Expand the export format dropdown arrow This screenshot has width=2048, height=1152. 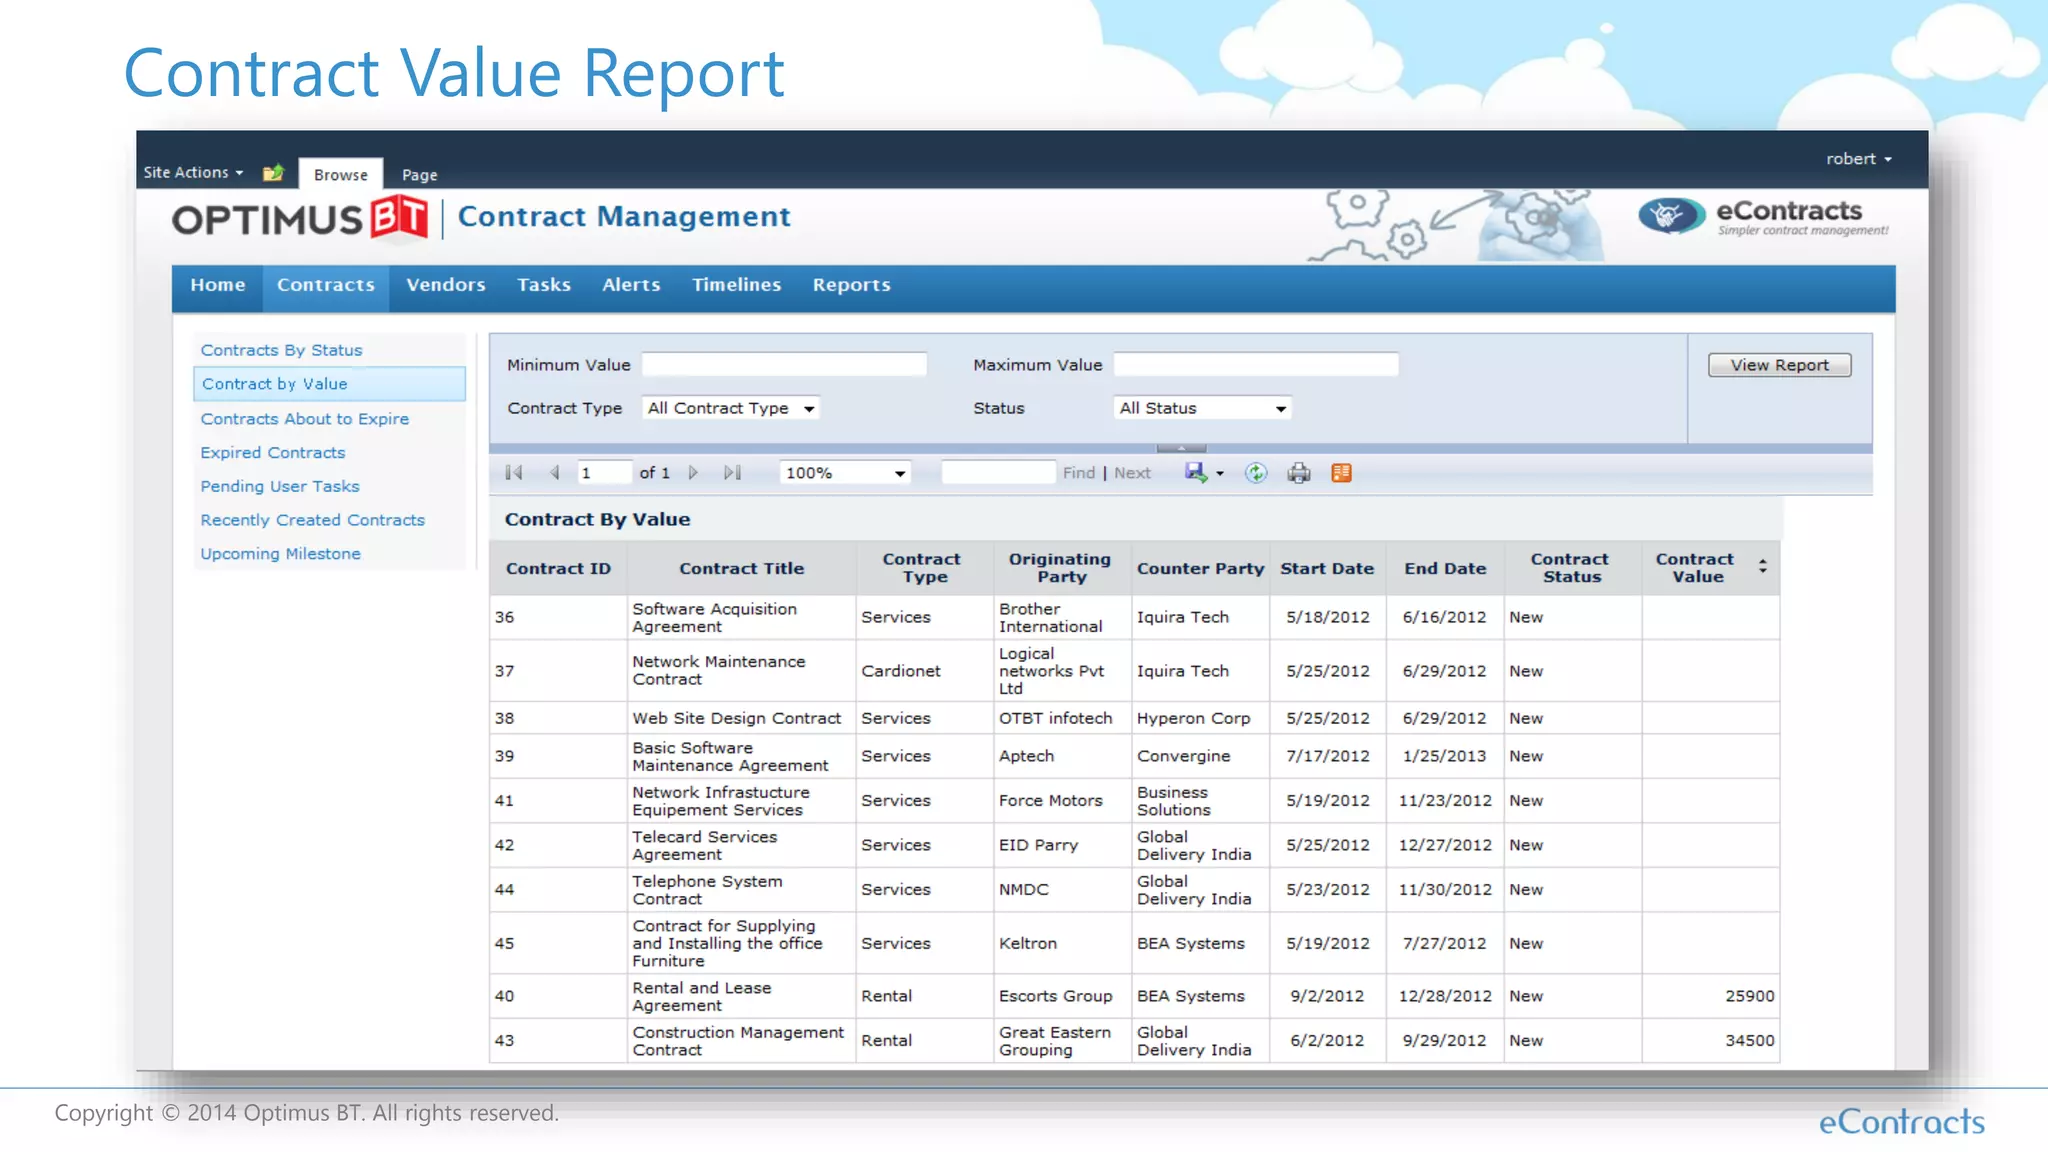pos(1220,474)
